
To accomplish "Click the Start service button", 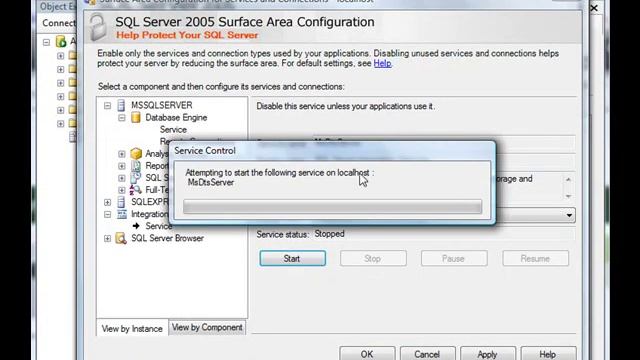I will pyautogui.click(x=292, y=258).
